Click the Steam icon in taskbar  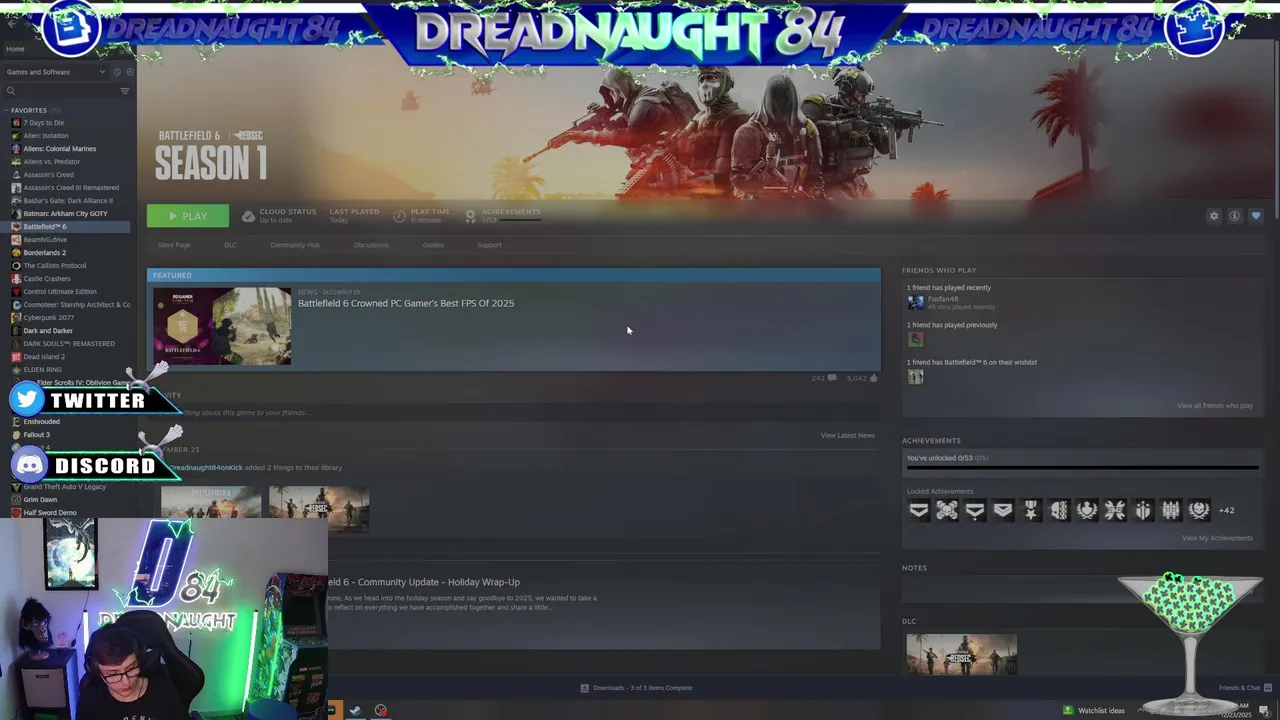point(355,710)
